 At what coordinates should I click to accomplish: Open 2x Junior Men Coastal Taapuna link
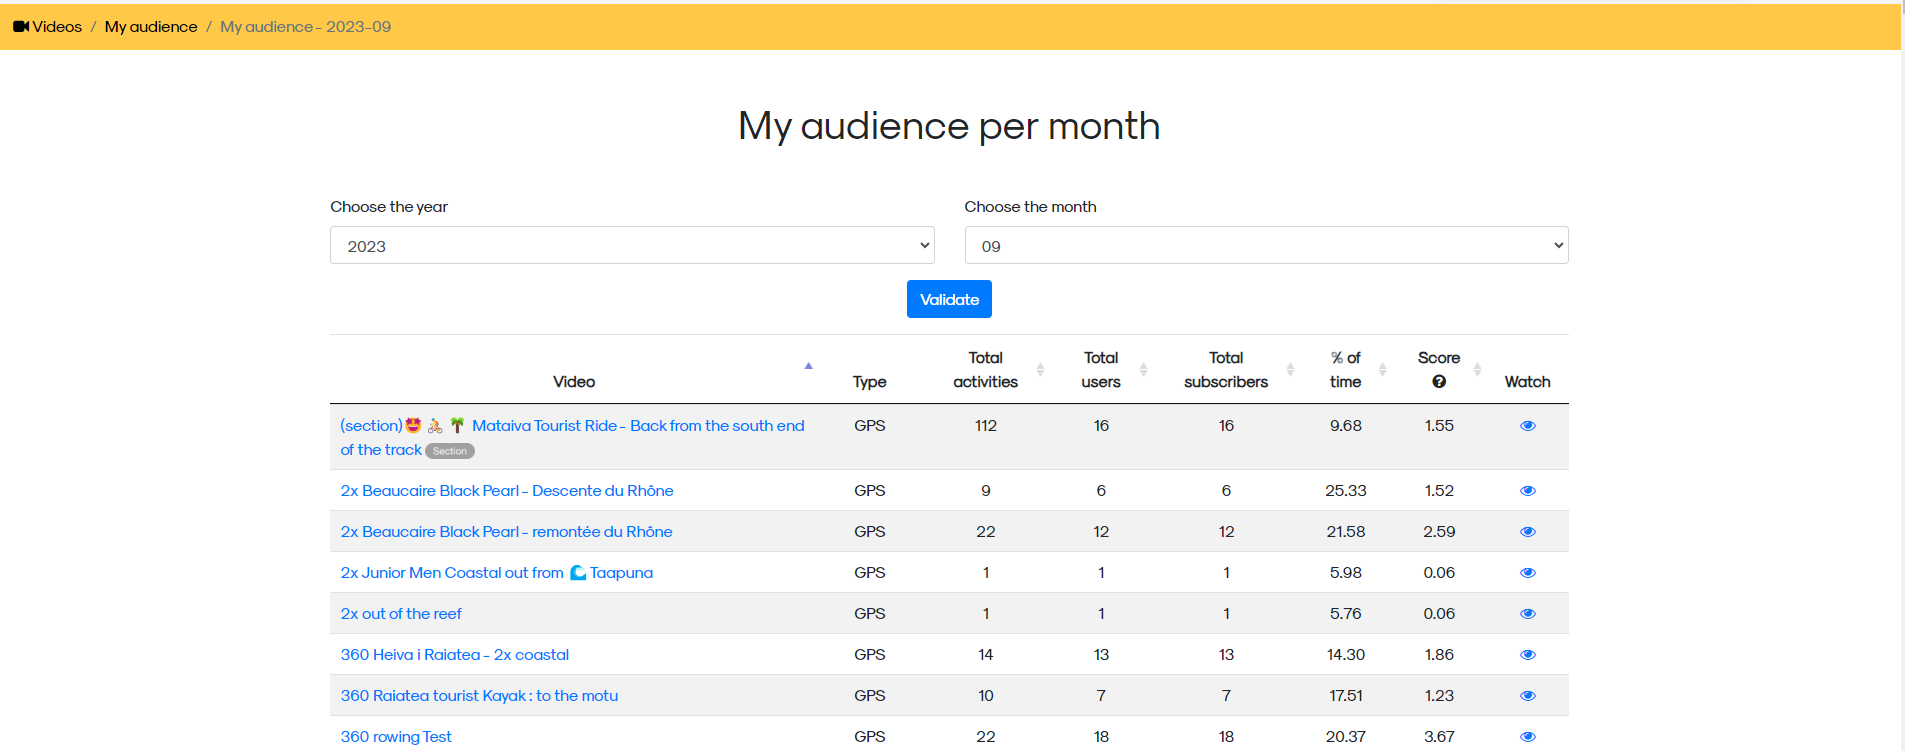point(497,573)
